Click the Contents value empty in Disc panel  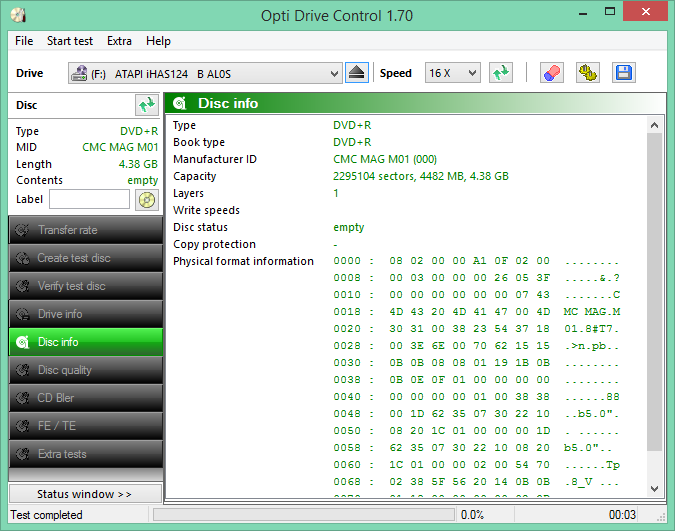[142, 180]
